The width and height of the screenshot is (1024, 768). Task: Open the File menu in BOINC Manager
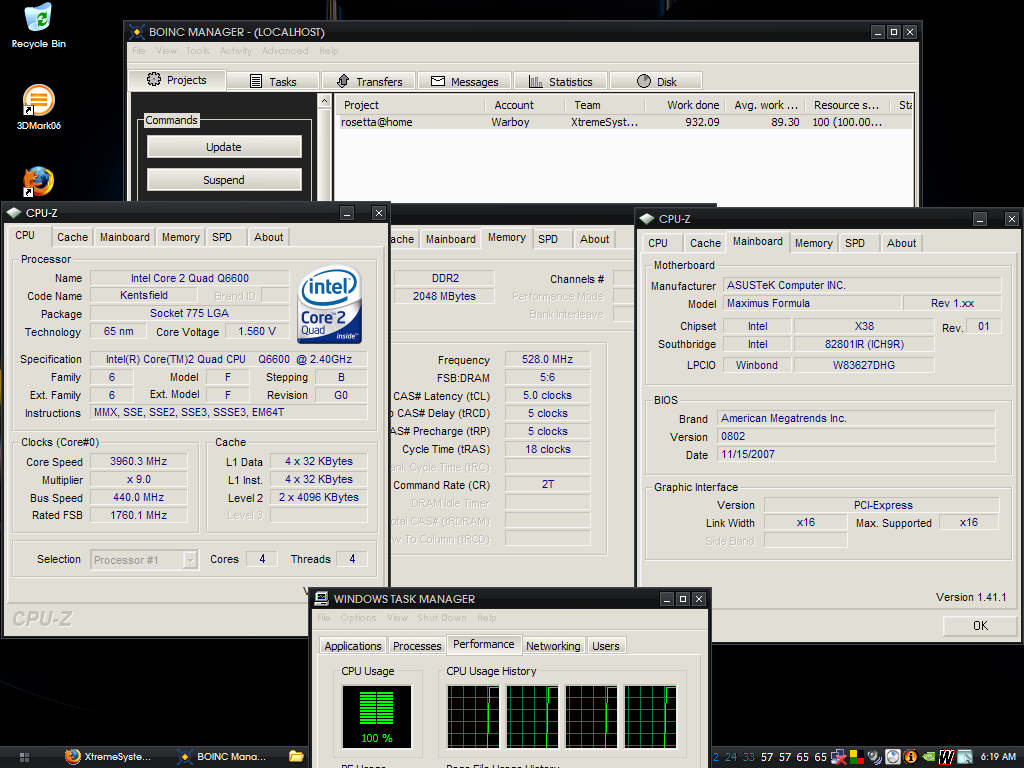click(138, 51)
